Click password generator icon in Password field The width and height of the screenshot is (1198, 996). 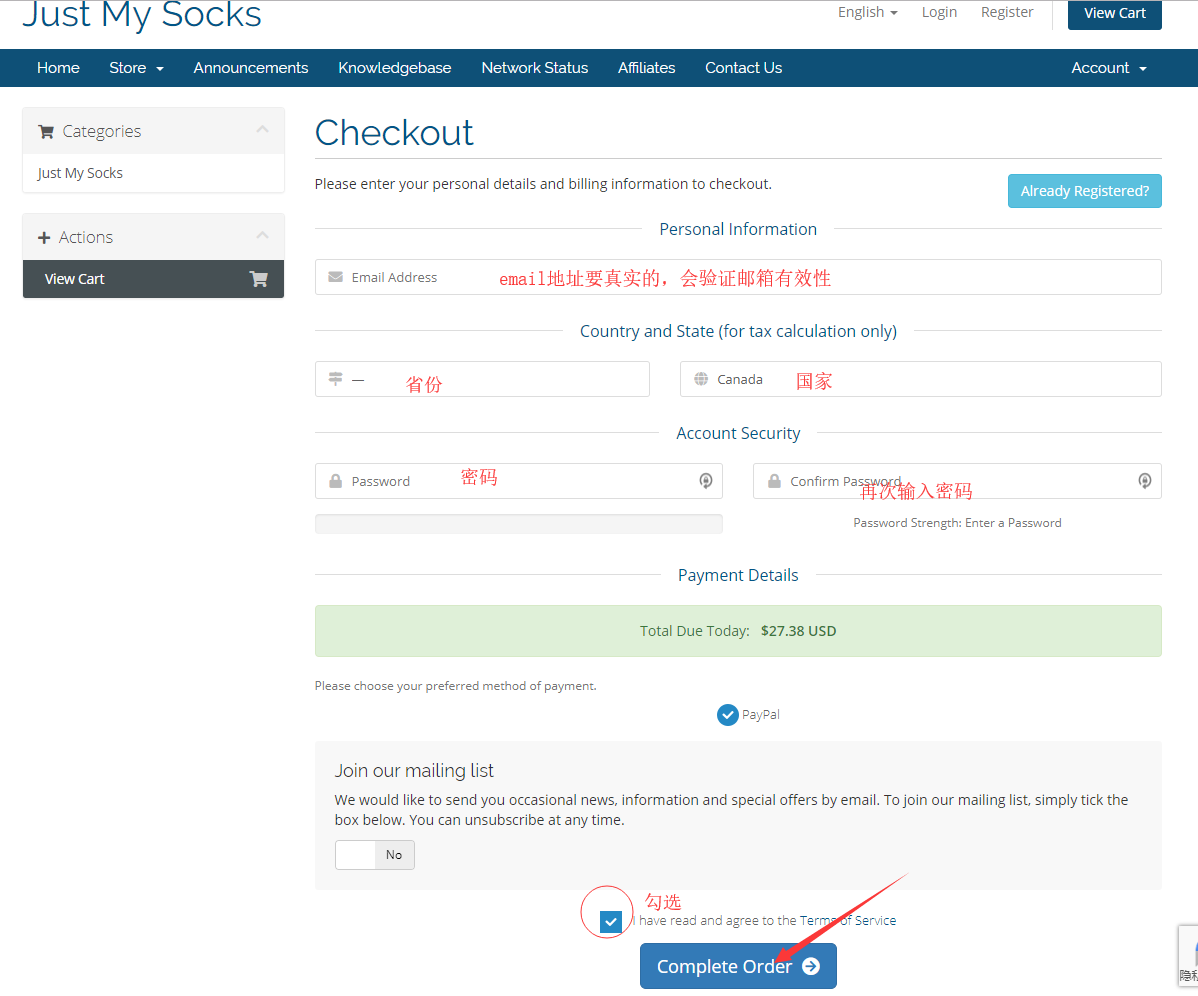point(705,481)
